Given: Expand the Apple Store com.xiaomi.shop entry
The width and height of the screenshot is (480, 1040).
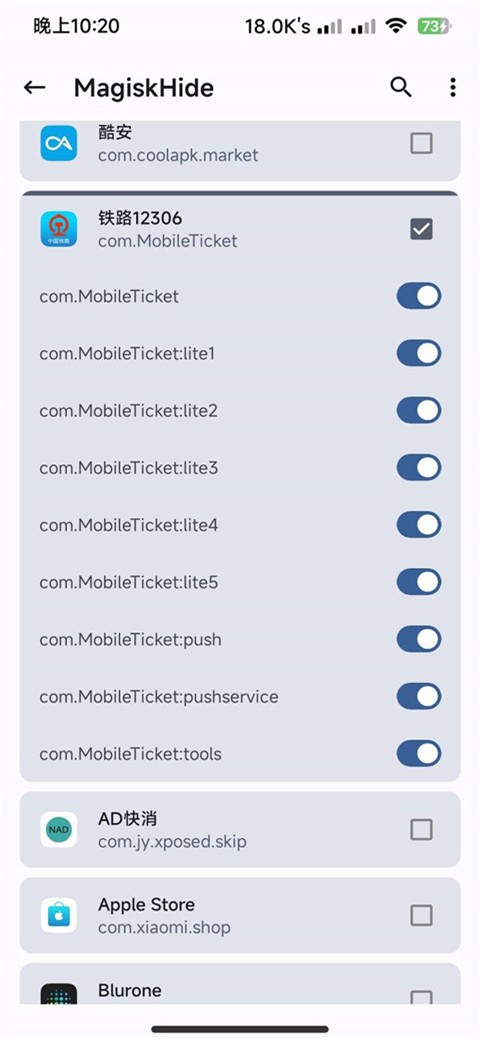Looking at the screenshot, I should click(x=240, y=915).
